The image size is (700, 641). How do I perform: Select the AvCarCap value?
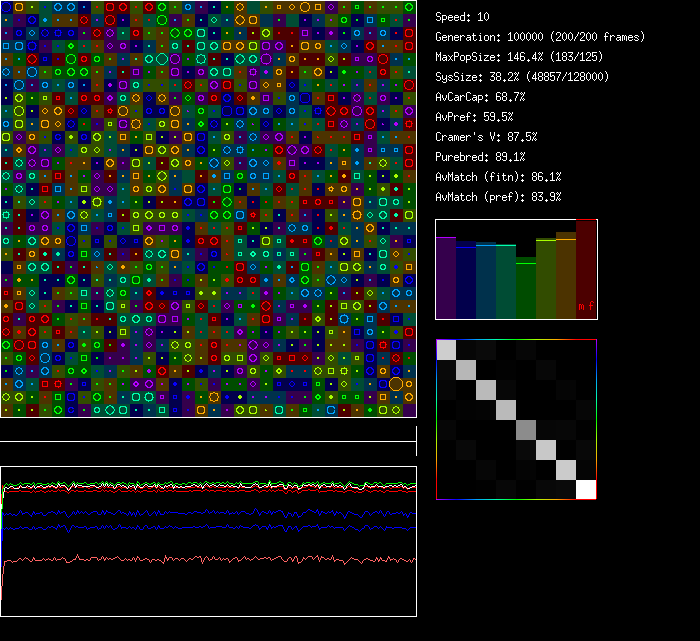point(480,97)
